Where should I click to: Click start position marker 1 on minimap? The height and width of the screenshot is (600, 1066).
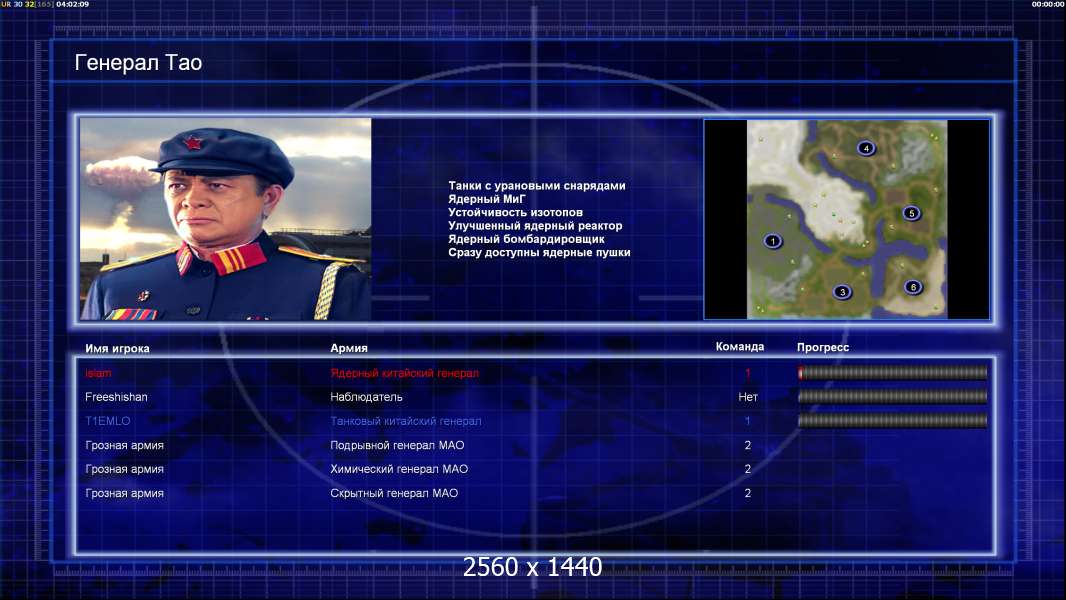[x=772, y=241]
